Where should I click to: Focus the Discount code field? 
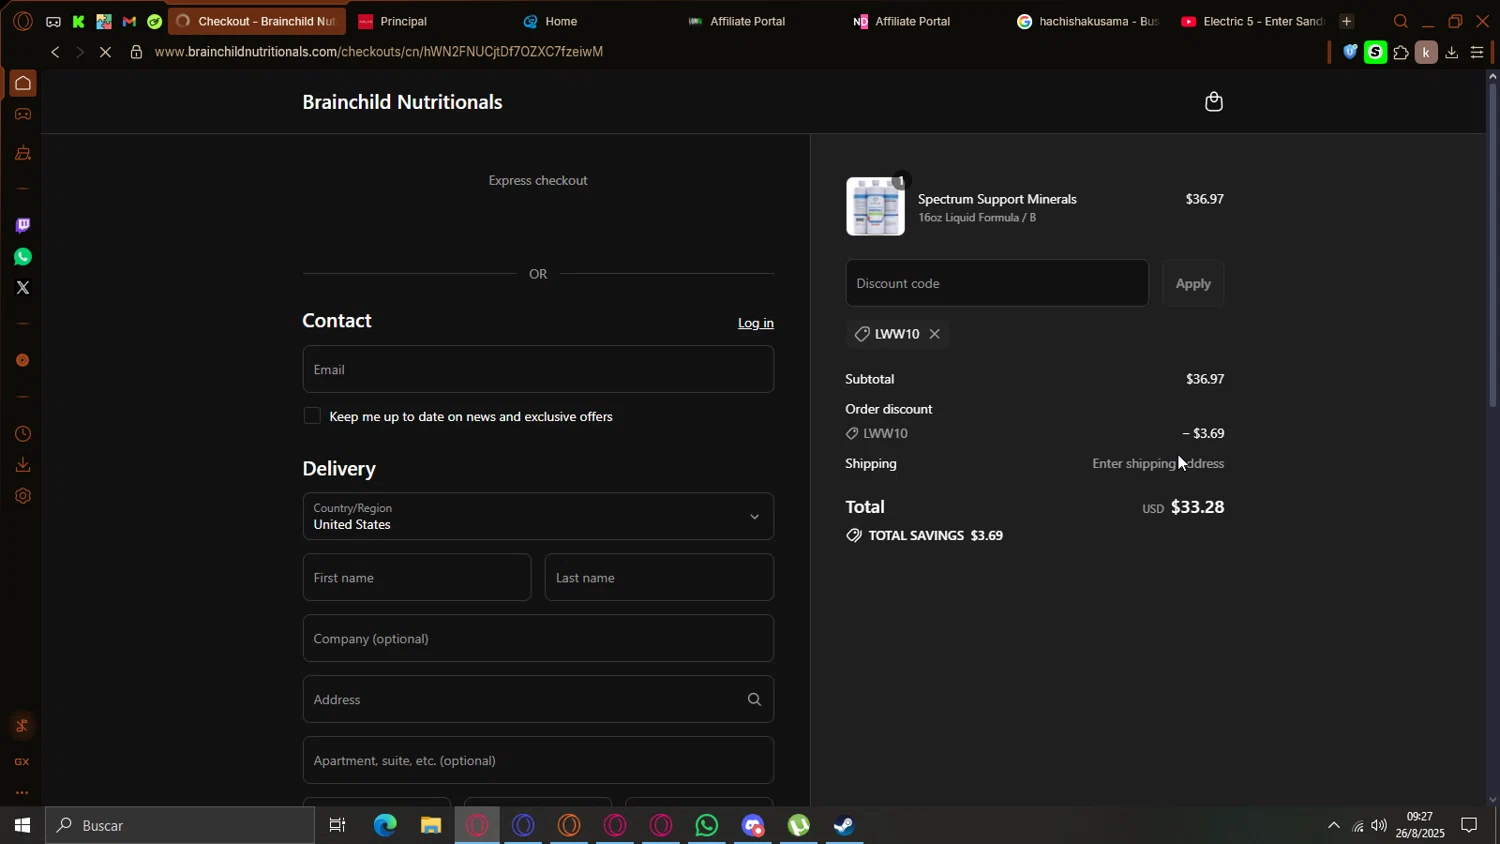[x=997, y=283]
